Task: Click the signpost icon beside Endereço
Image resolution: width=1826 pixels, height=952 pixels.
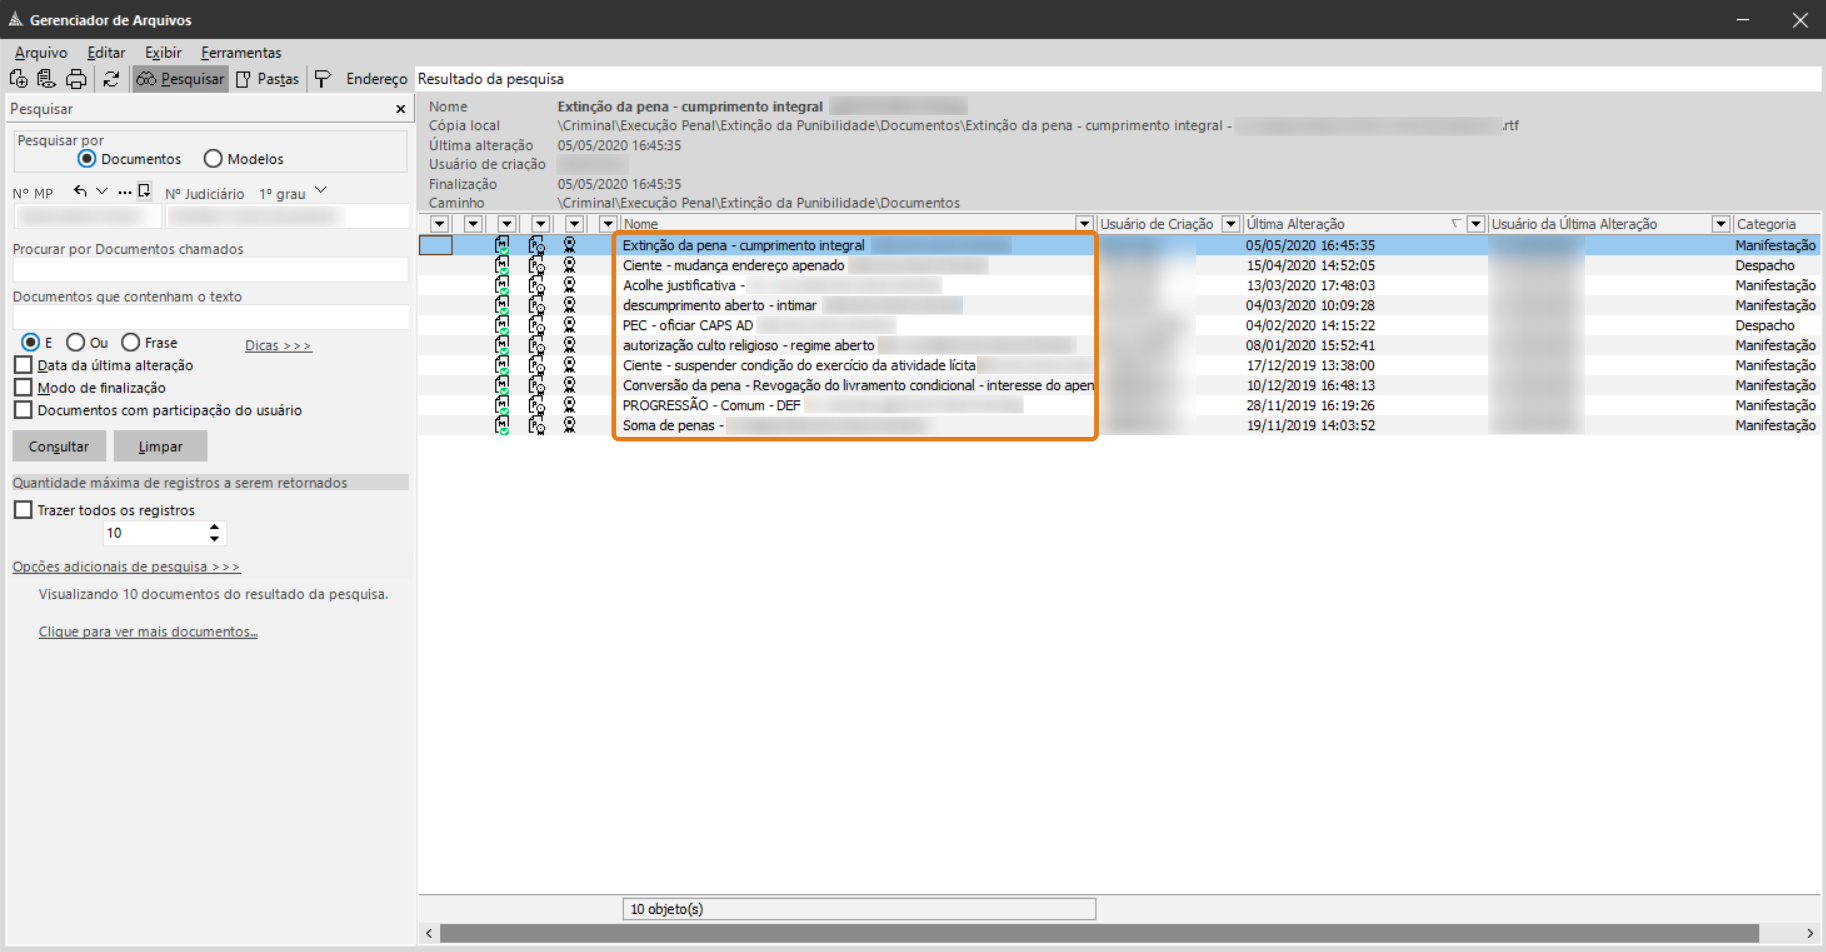Action: pyautogui.click(x=323, y=79)
